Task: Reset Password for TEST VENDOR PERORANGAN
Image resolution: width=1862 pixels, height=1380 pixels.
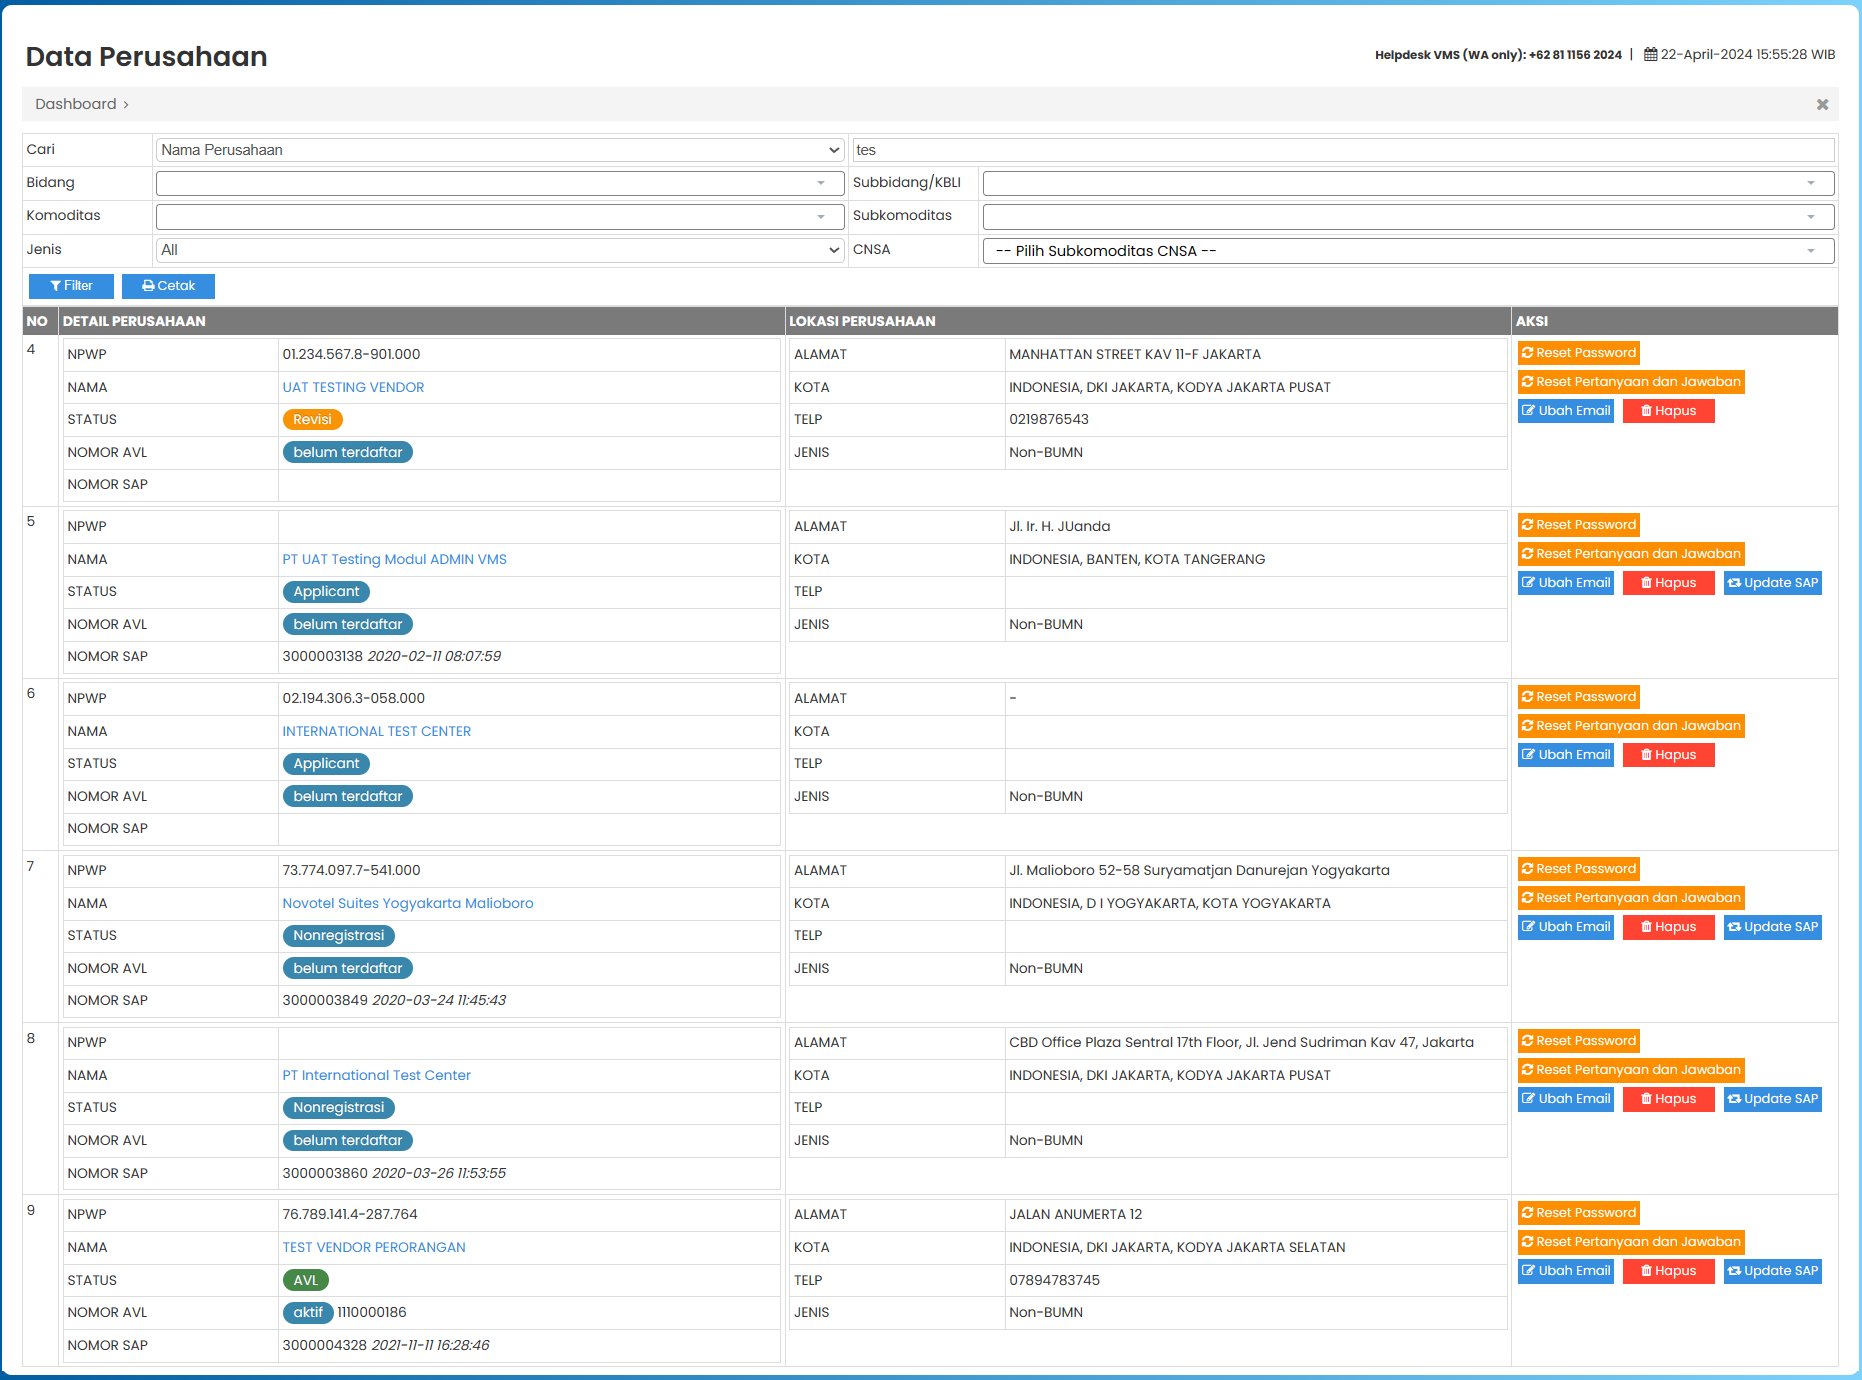Action: [1578, 1213]
